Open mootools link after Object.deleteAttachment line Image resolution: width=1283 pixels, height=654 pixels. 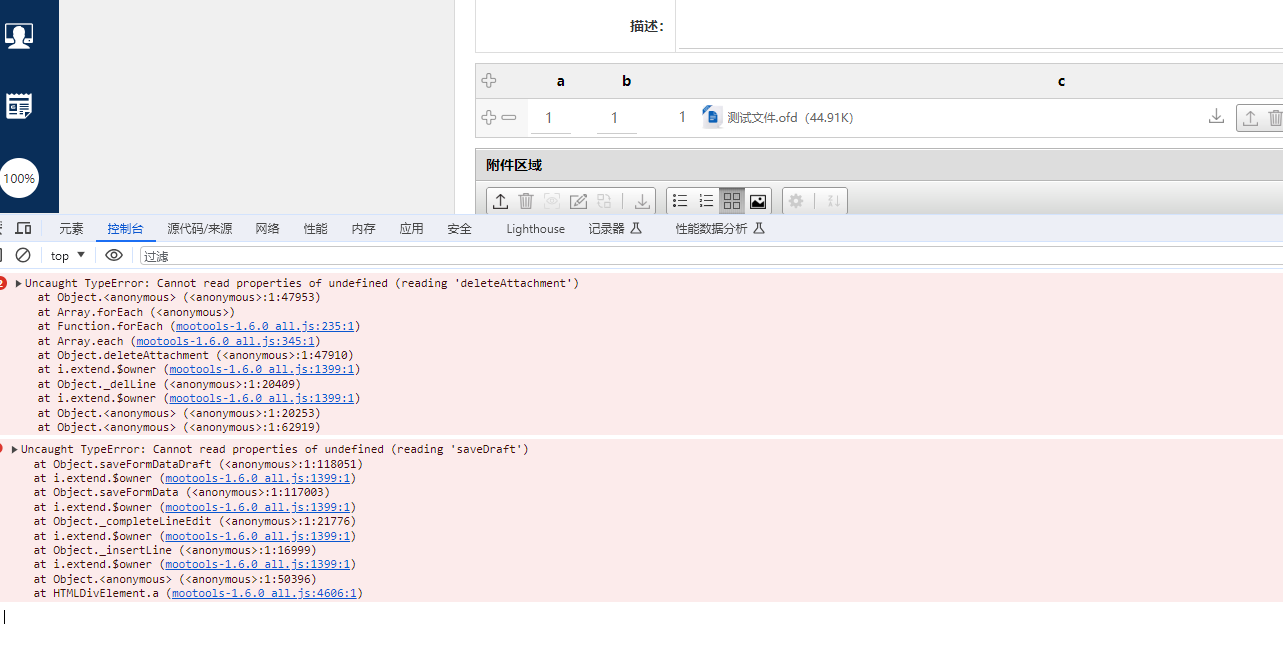click(x=261, y=369)
